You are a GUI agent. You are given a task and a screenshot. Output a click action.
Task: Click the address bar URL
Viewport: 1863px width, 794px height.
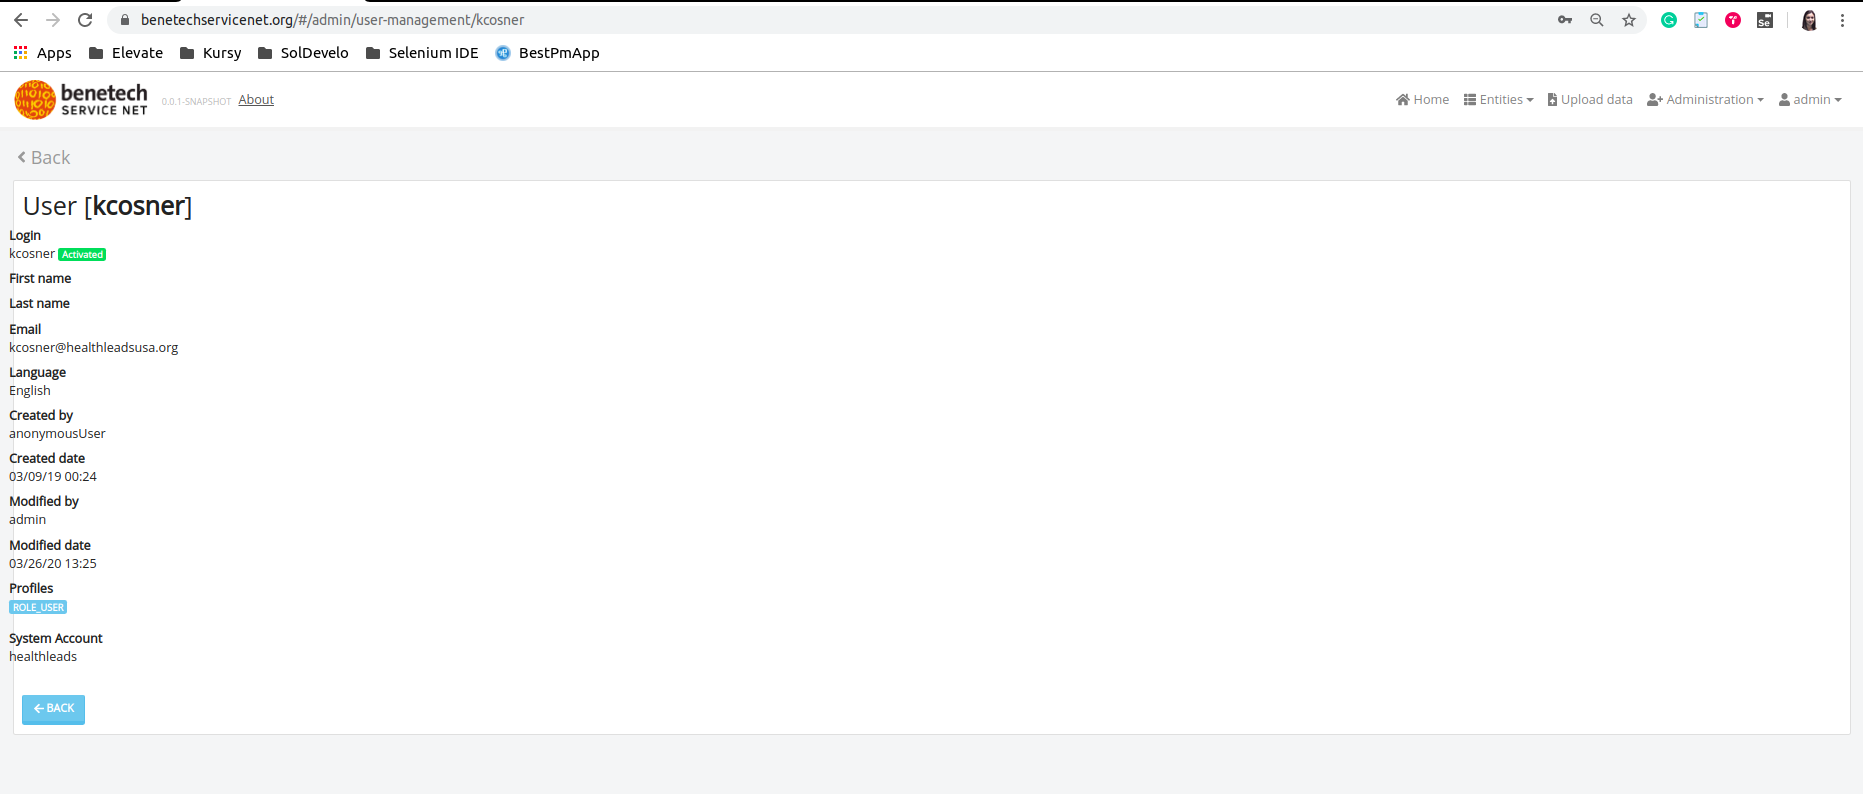(332, 20)
